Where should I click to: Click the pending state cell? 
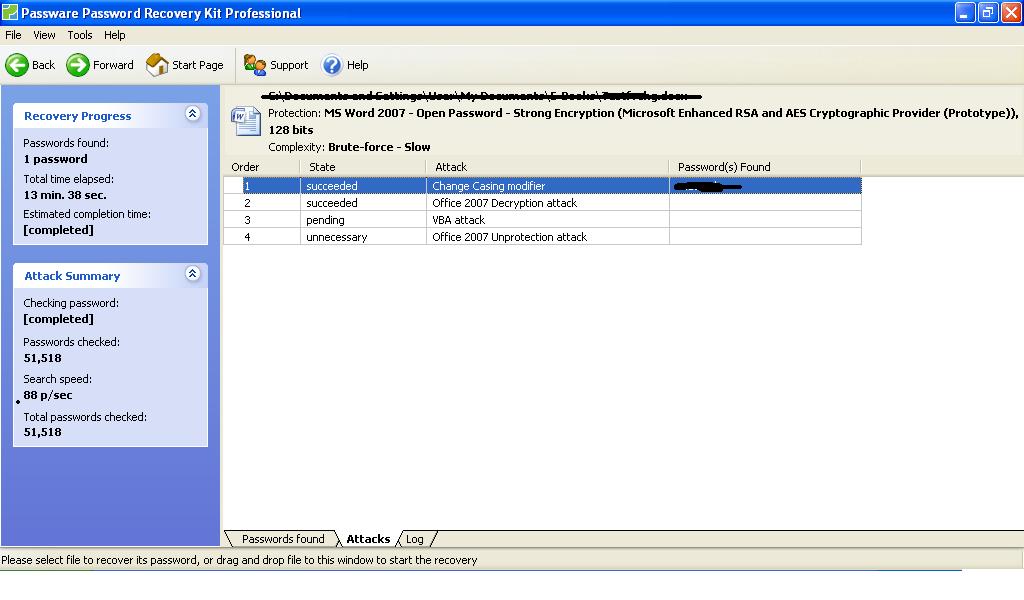coord(363,220)
